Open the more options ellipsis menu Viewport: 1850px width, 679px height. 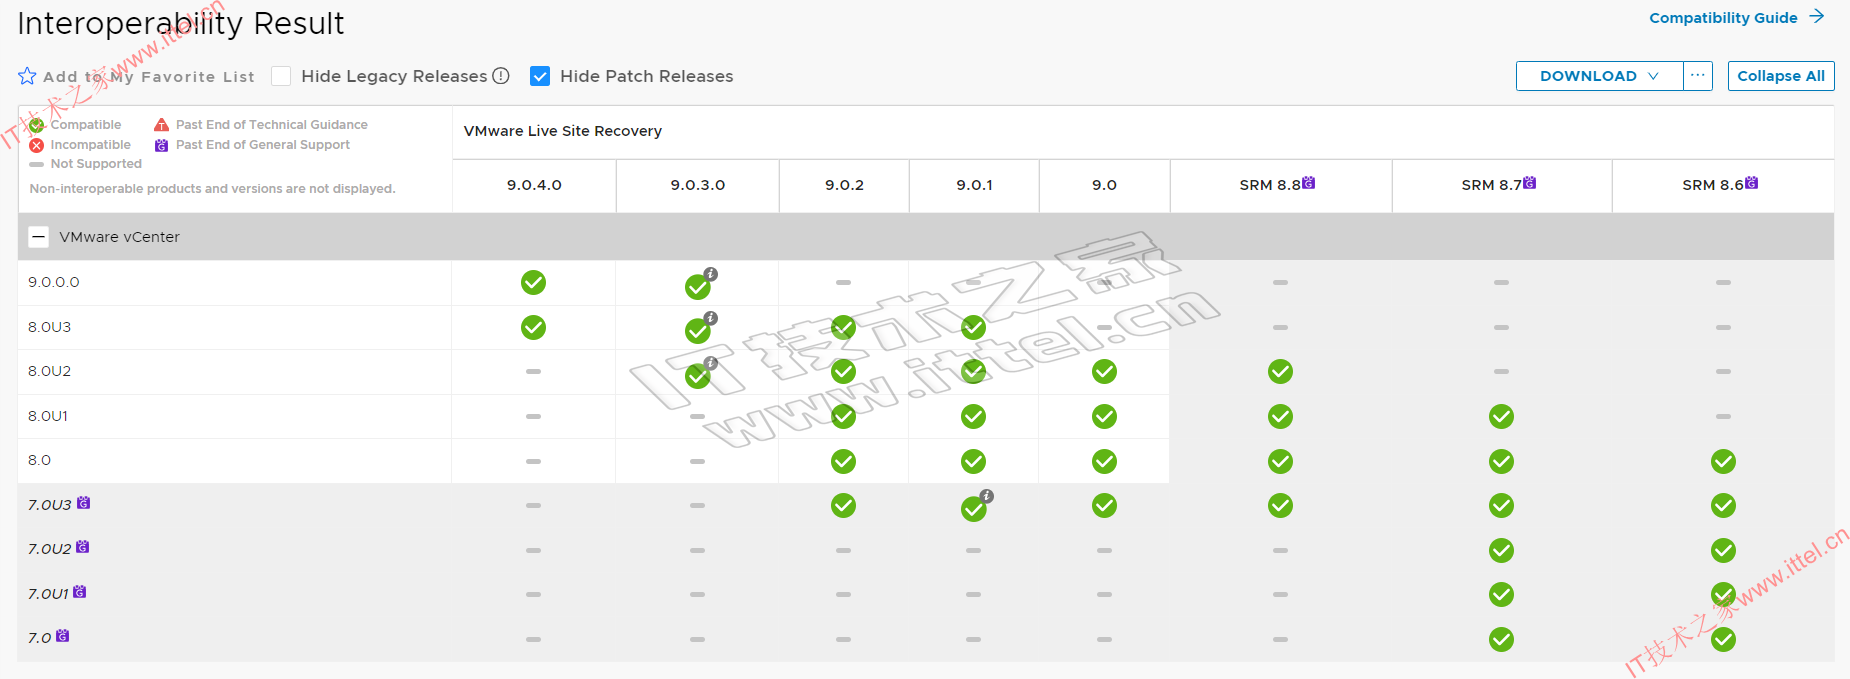pyautogui.click(x=1698, y=76)
